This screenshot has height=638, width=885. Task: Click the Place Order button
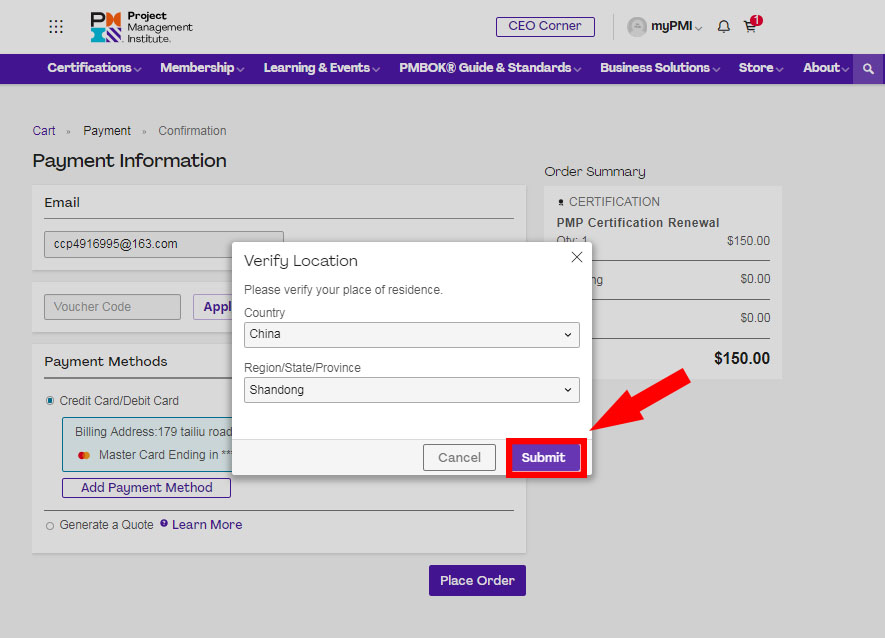click(477, 580)
